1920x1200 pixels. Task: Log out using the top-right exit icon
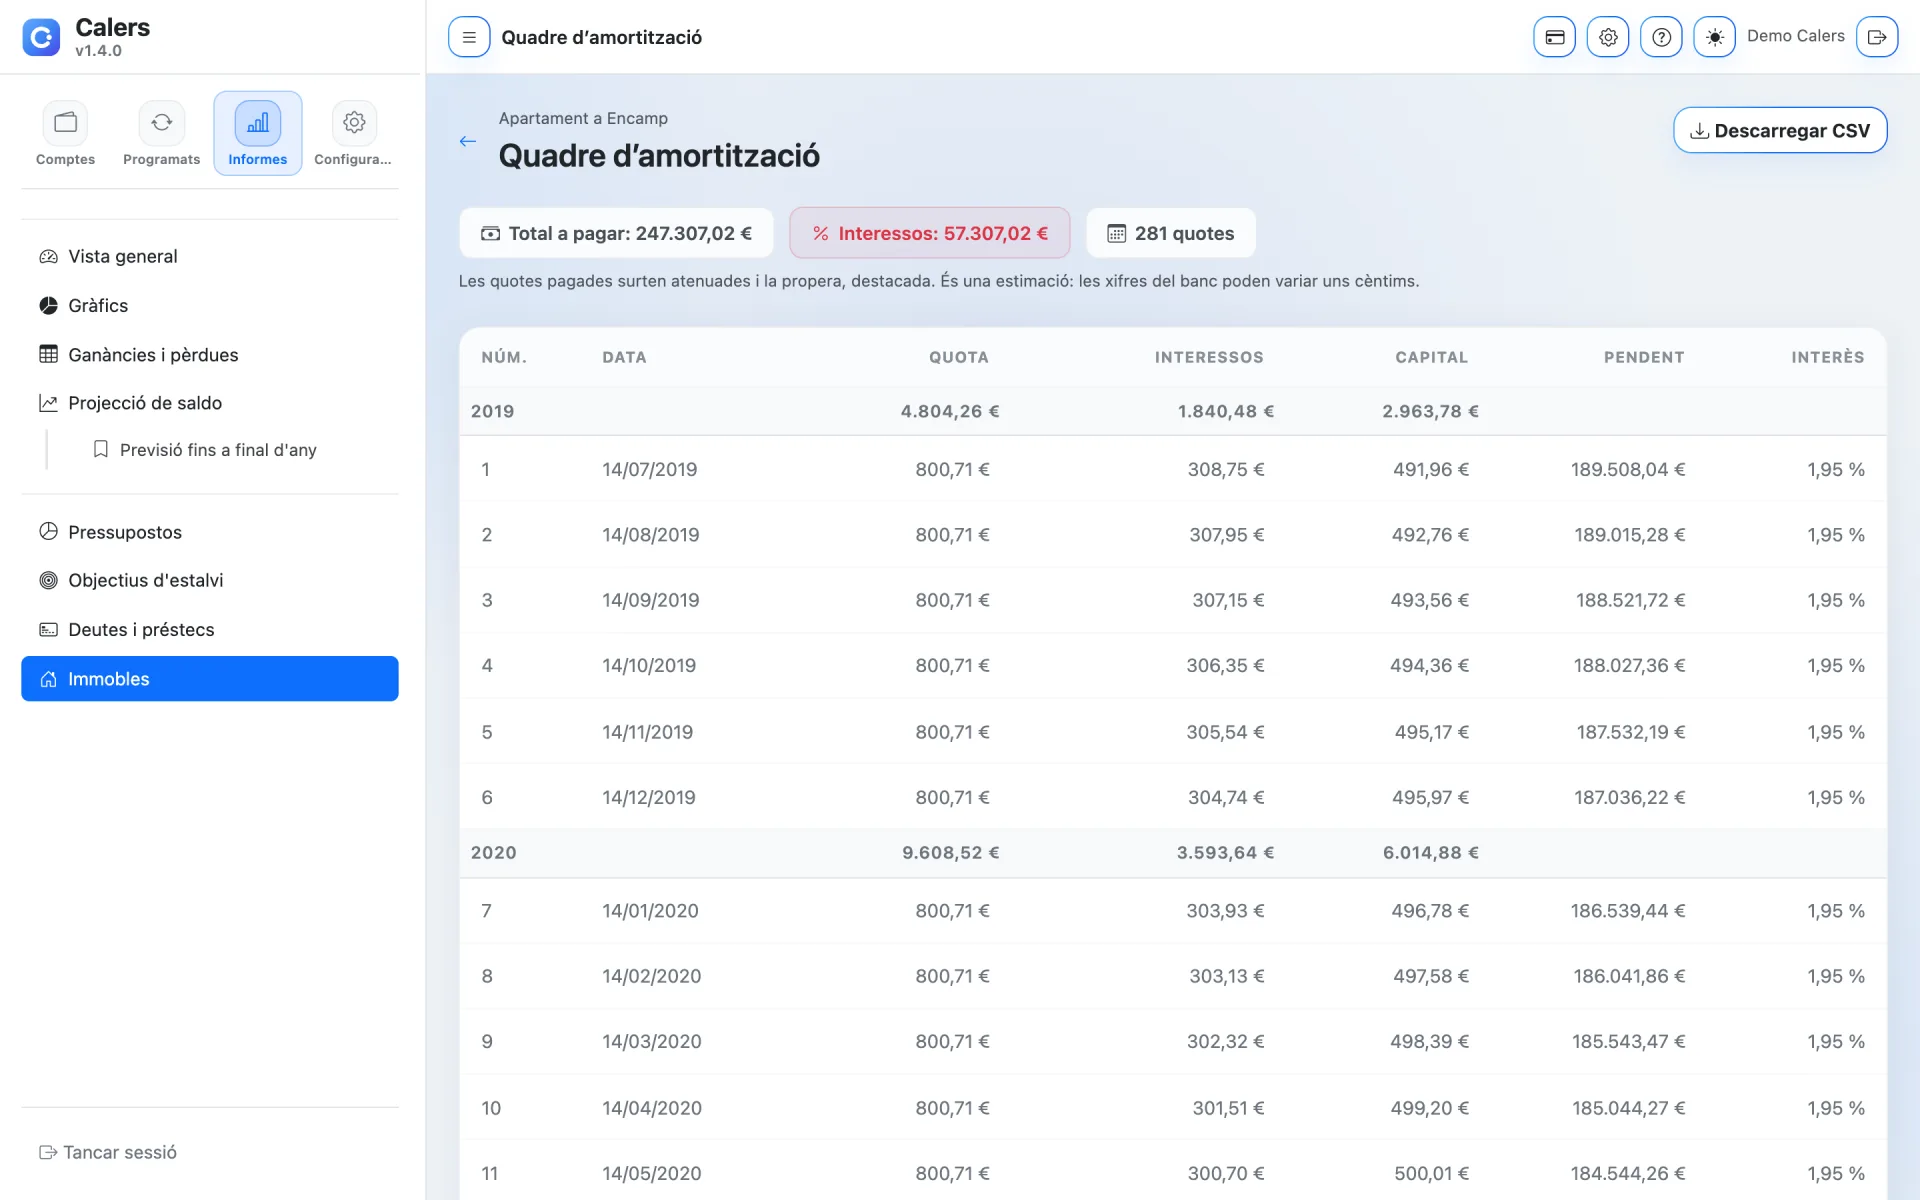click(1877, 37)
